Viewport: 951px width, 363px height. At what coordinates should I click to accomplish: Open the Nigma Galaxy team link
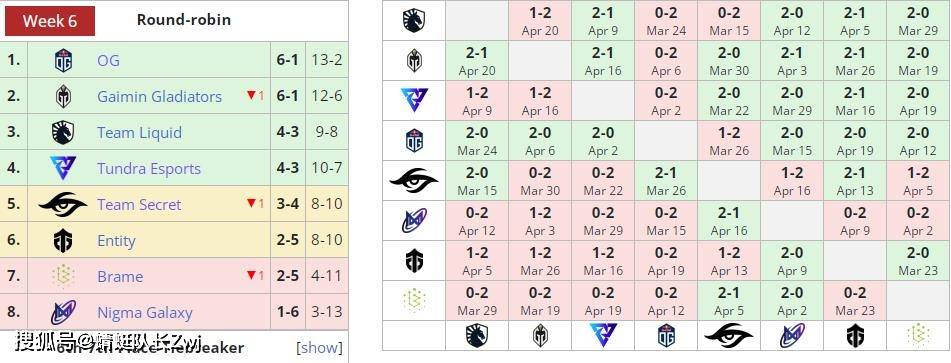(x=144, y=313)
